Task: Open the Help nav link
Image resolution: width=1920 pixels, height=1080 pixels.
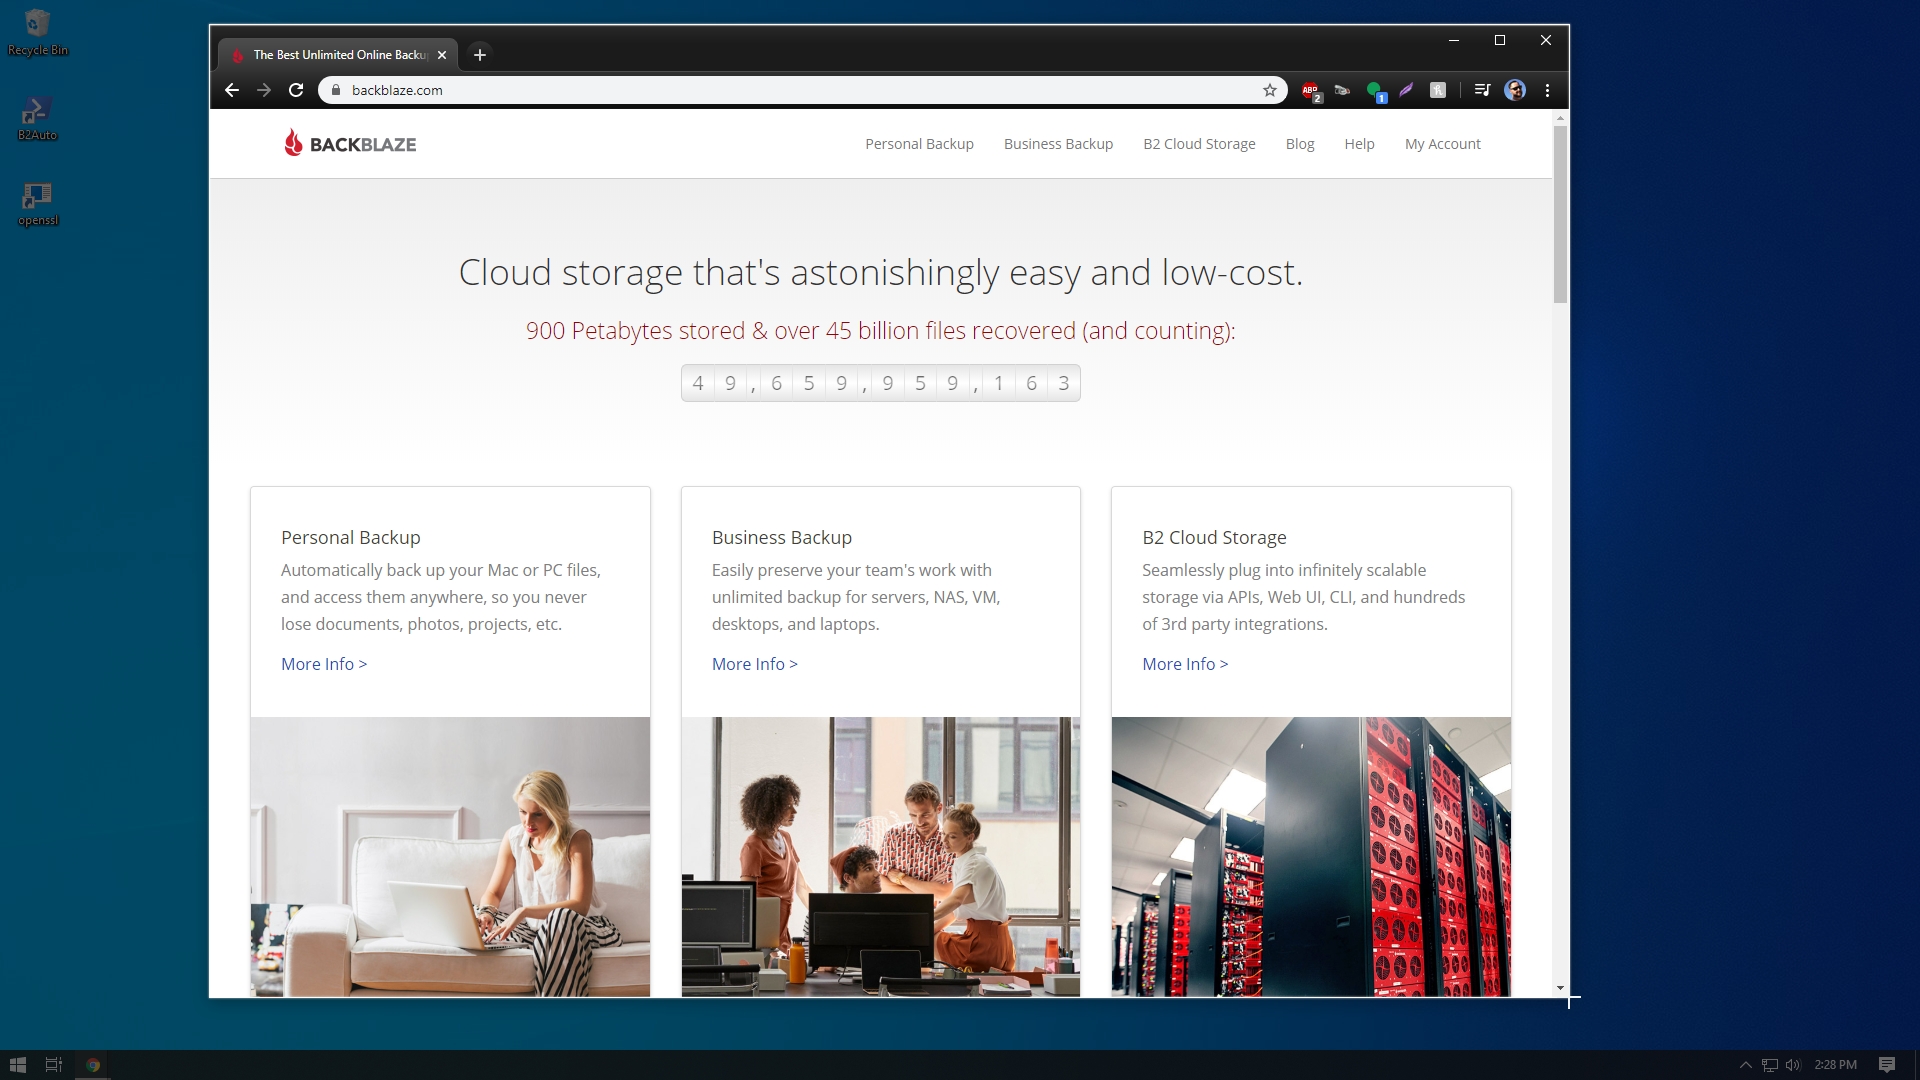Action: point(1359,144)
